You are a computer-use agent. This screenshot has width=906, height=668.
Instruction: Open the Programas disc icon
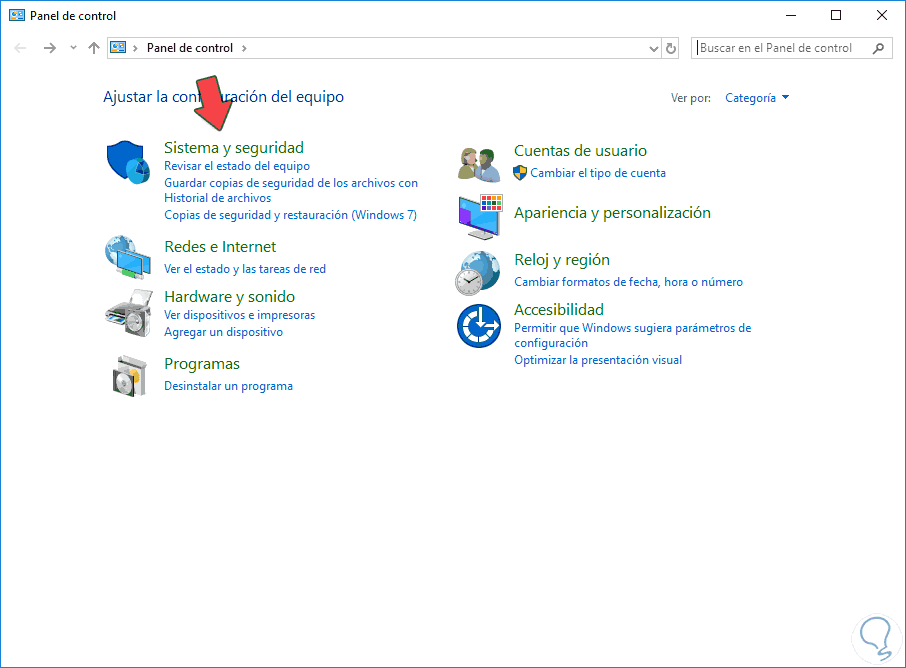[x=129, y=376]
